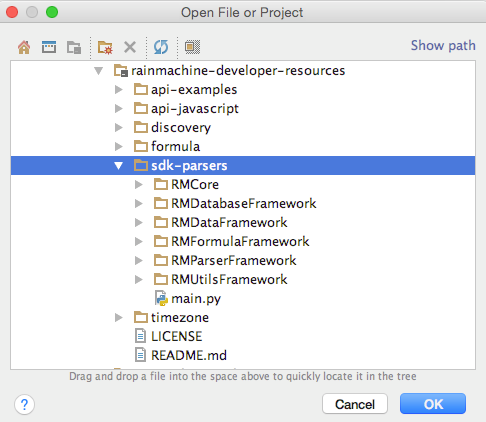This screenshot has width=486, height=422.
Task: Toggle show hidden files and directories icon
Action: 192,47
